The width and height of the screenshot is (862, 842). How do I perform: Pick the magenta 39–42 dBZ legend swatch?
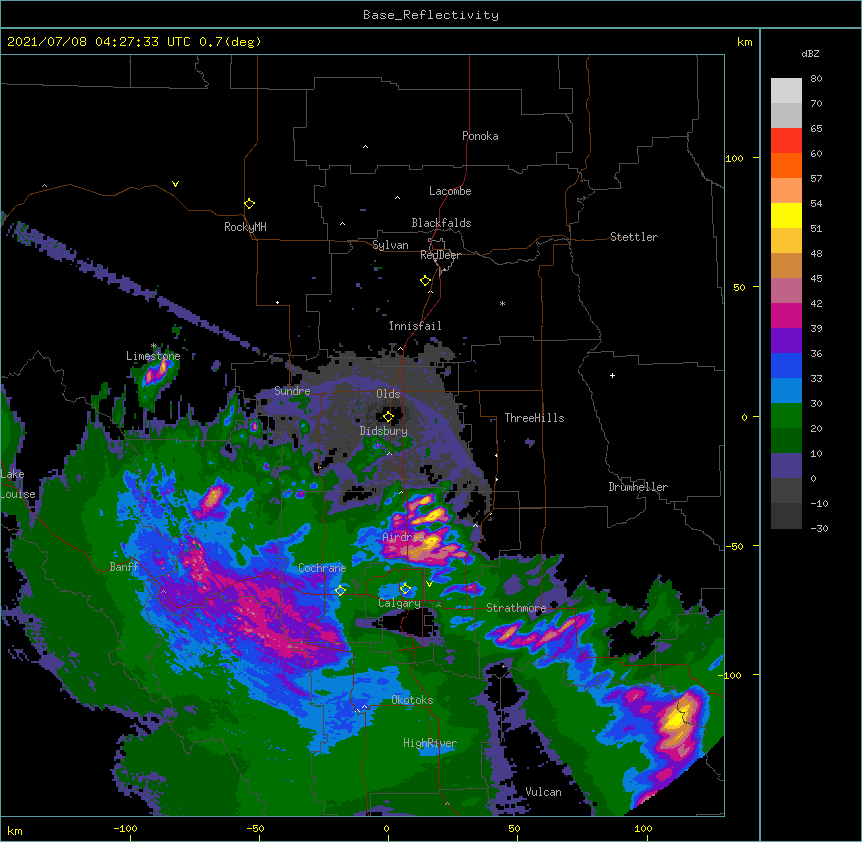[786, 315]
